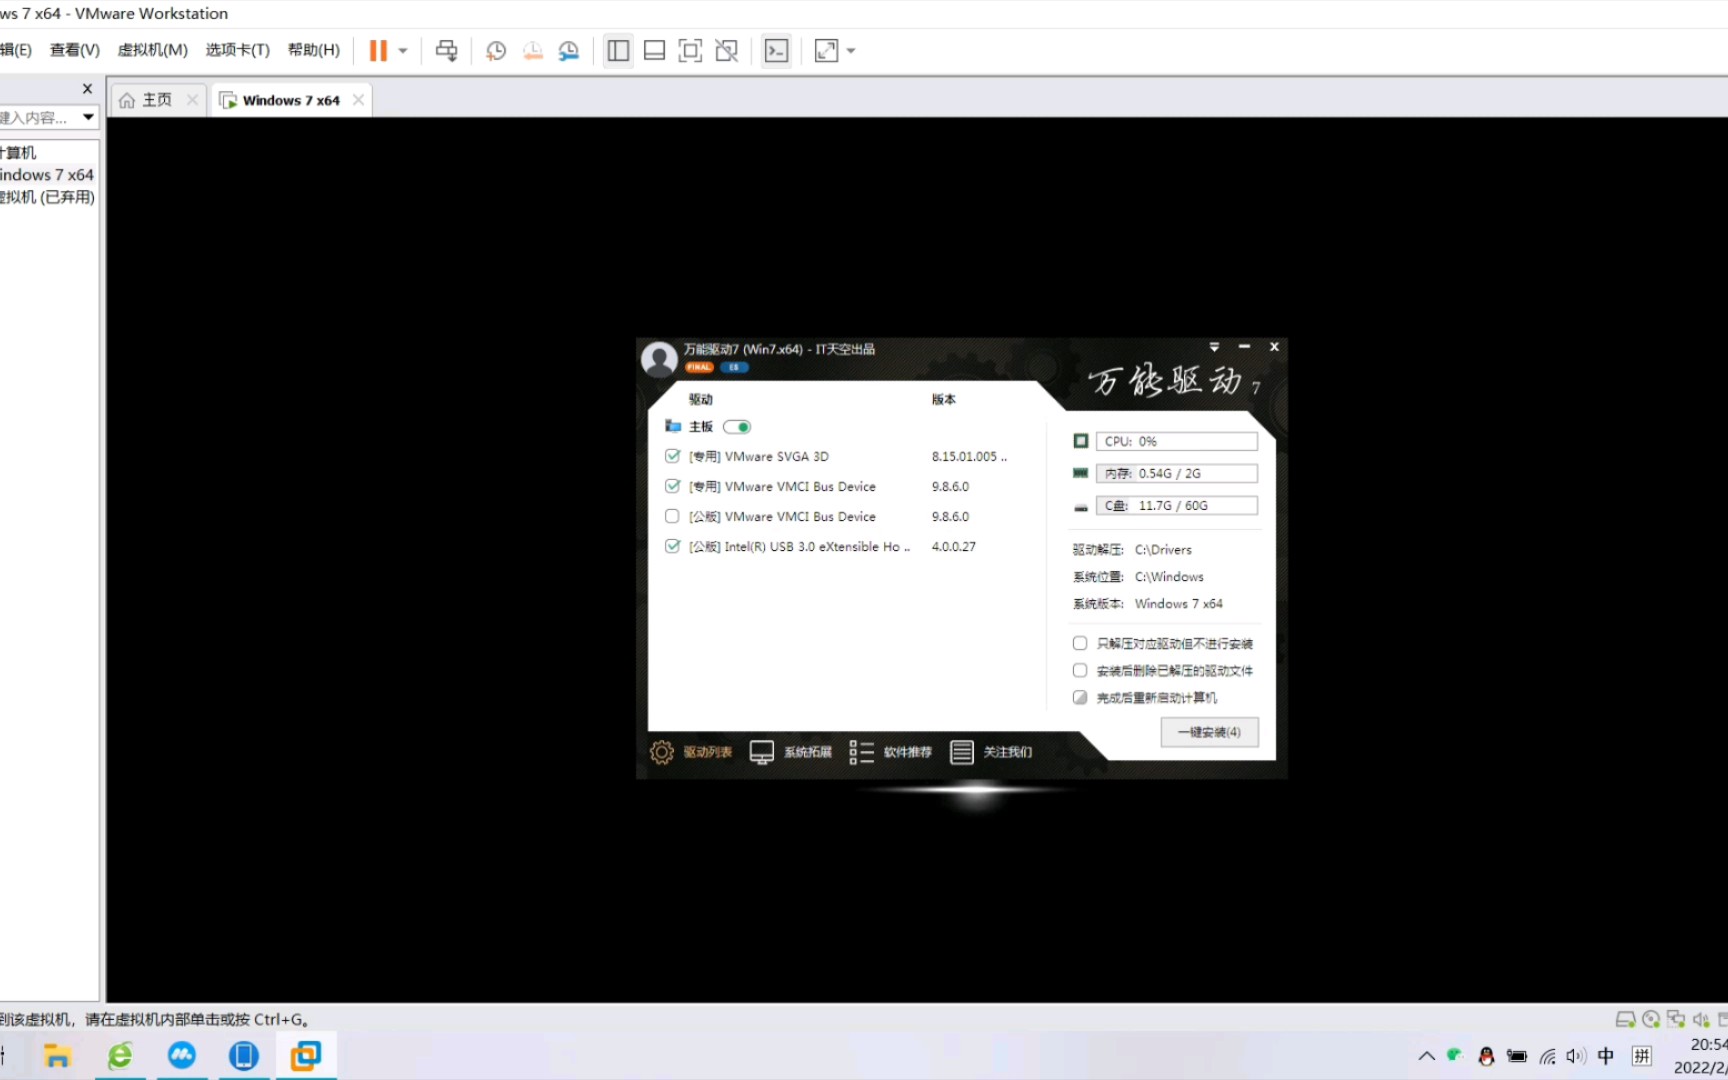Check 只解压对应驱动但不进行安装 option

tap(1079, 643)
